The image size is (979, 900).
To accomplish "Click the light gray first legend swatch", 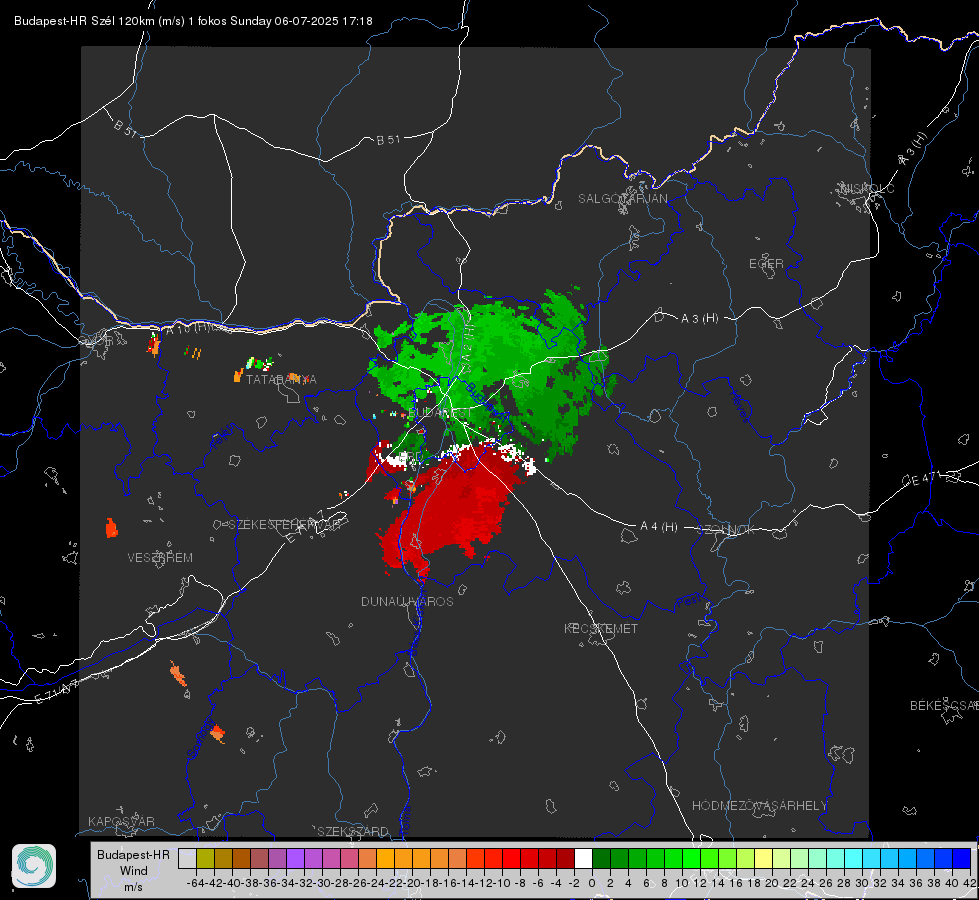I will pyautogui.click(x=187, y=858).
